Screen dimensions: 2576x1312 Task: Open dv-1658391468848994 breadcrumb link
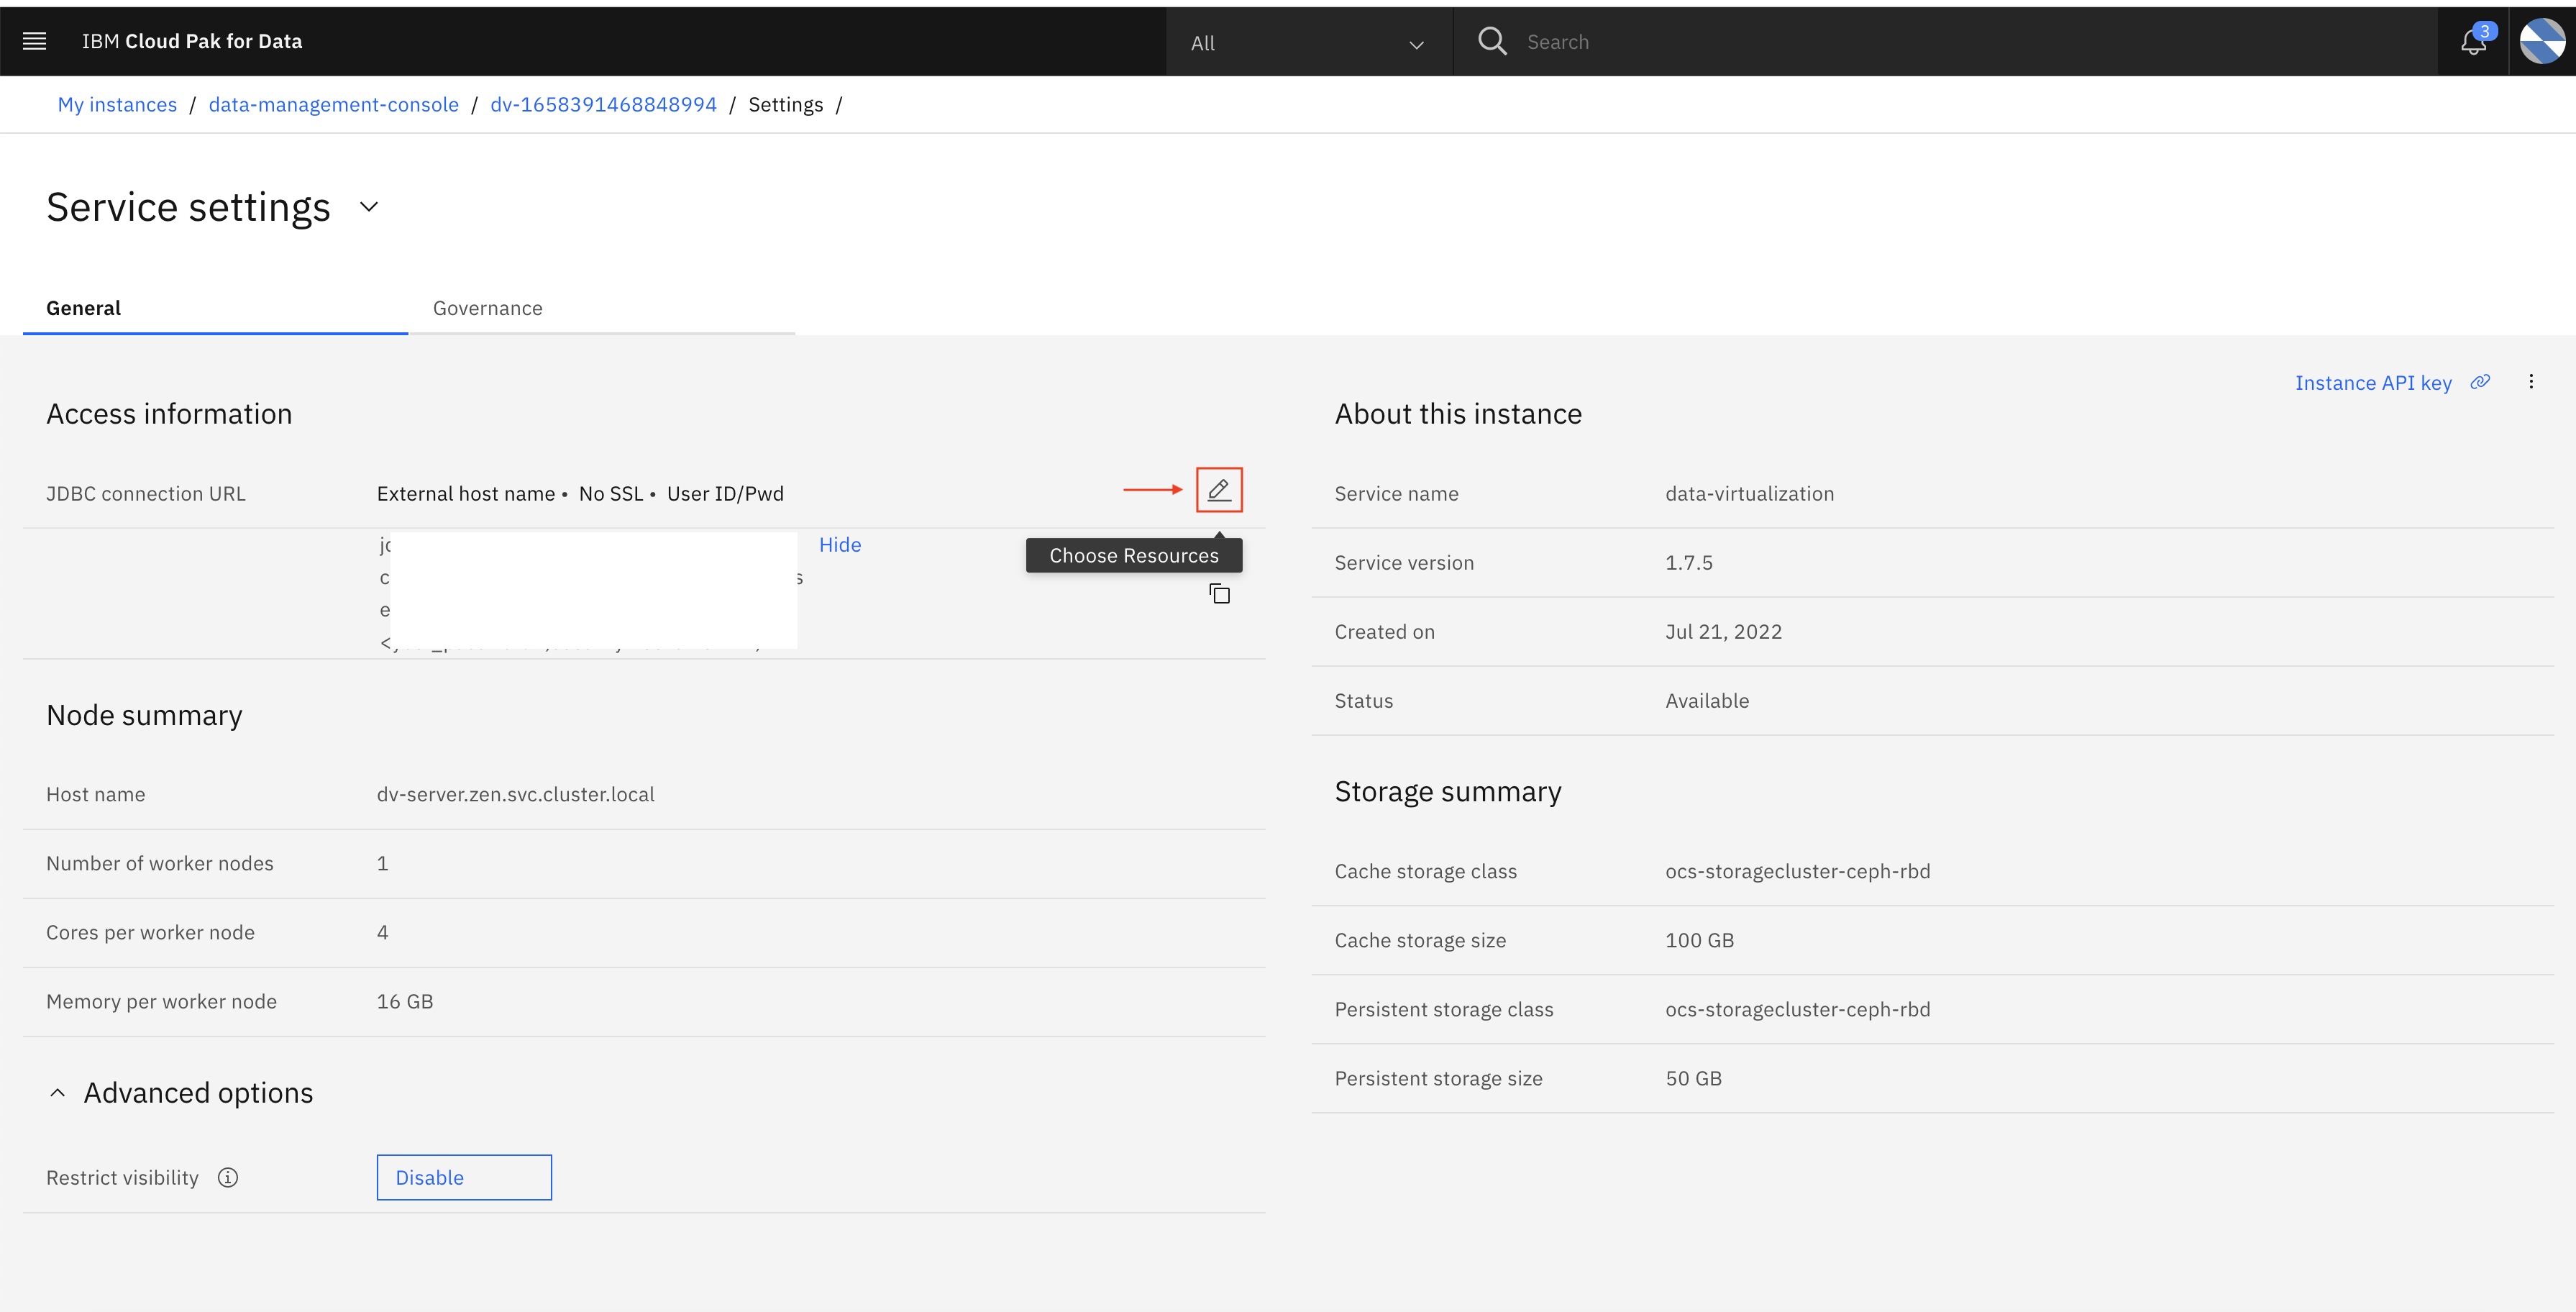tap(603, 105)
